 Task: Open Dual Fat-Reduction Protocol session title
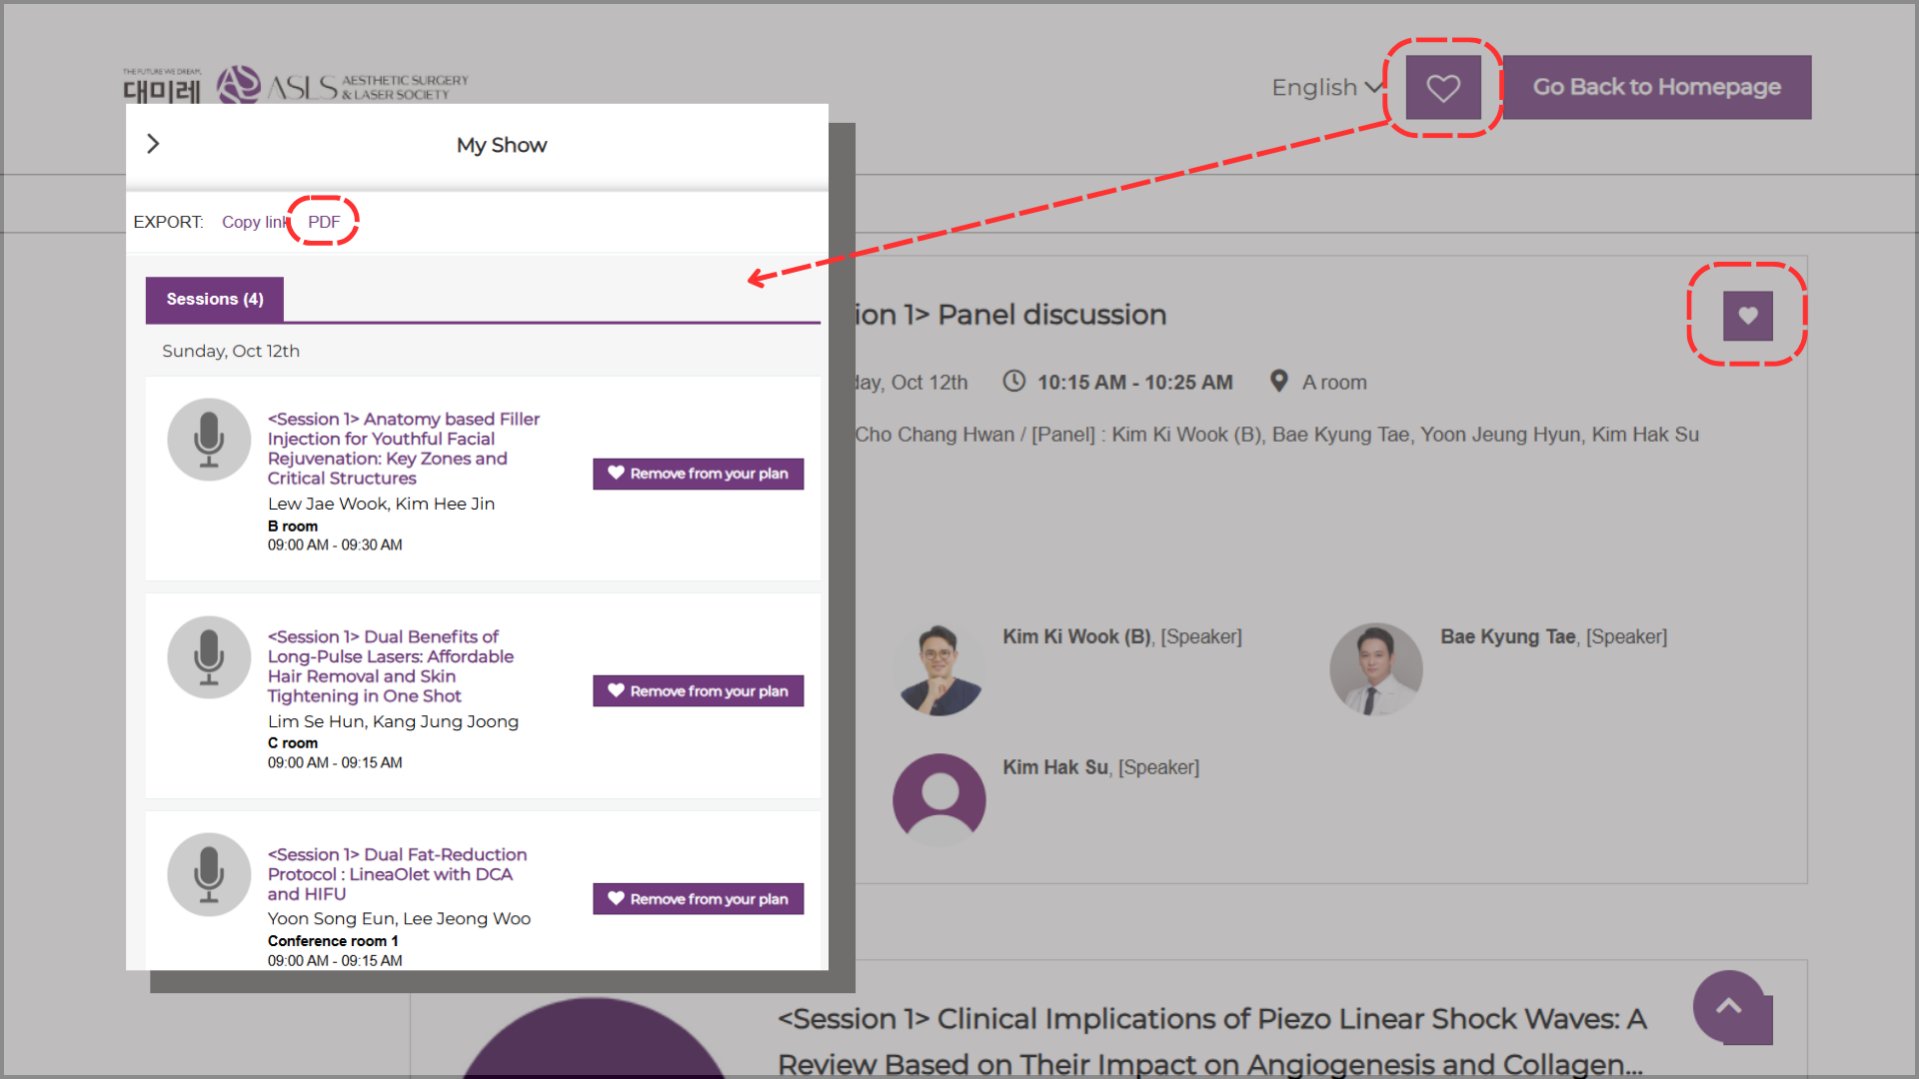tap(397, 874)
